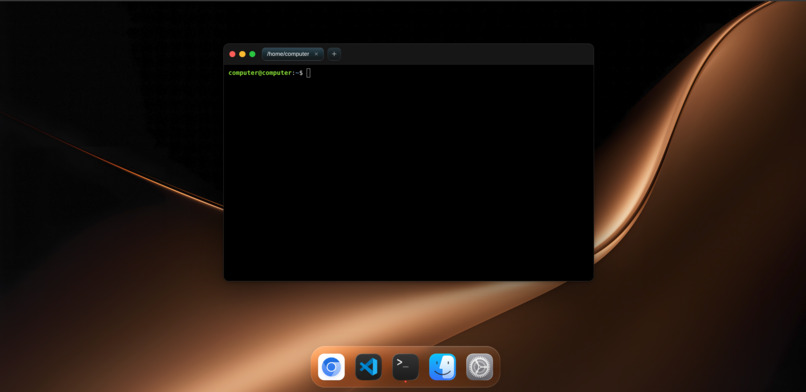806x392 pixels.
Task: Minimize the terminal window using yellow button
Action: [242, 54]
